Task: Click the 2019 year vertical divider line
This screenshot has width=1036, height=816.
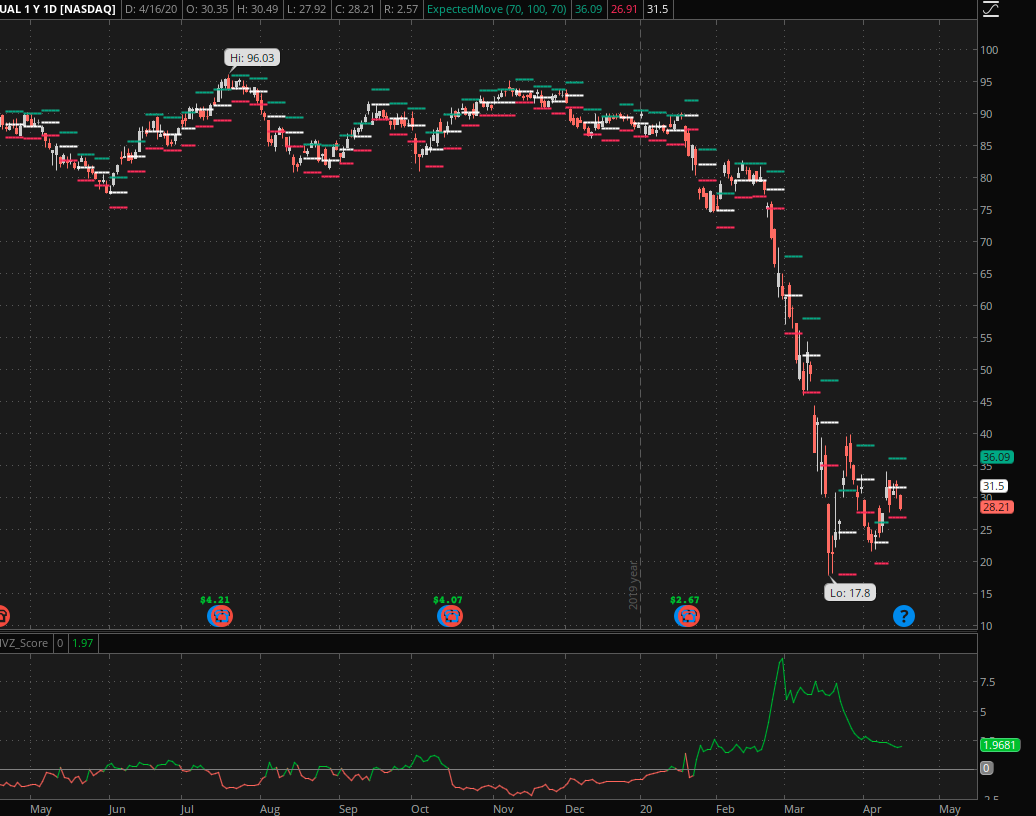Action: pyautogui.click(x=640, y=300)
